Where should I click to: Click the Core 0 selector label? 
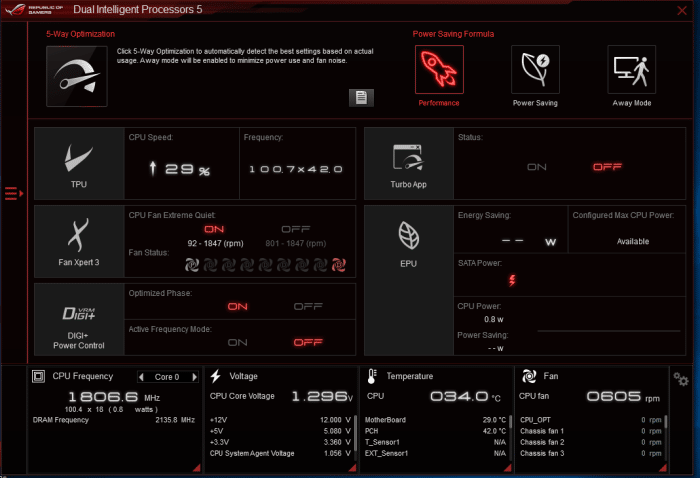tap(167, 377)
